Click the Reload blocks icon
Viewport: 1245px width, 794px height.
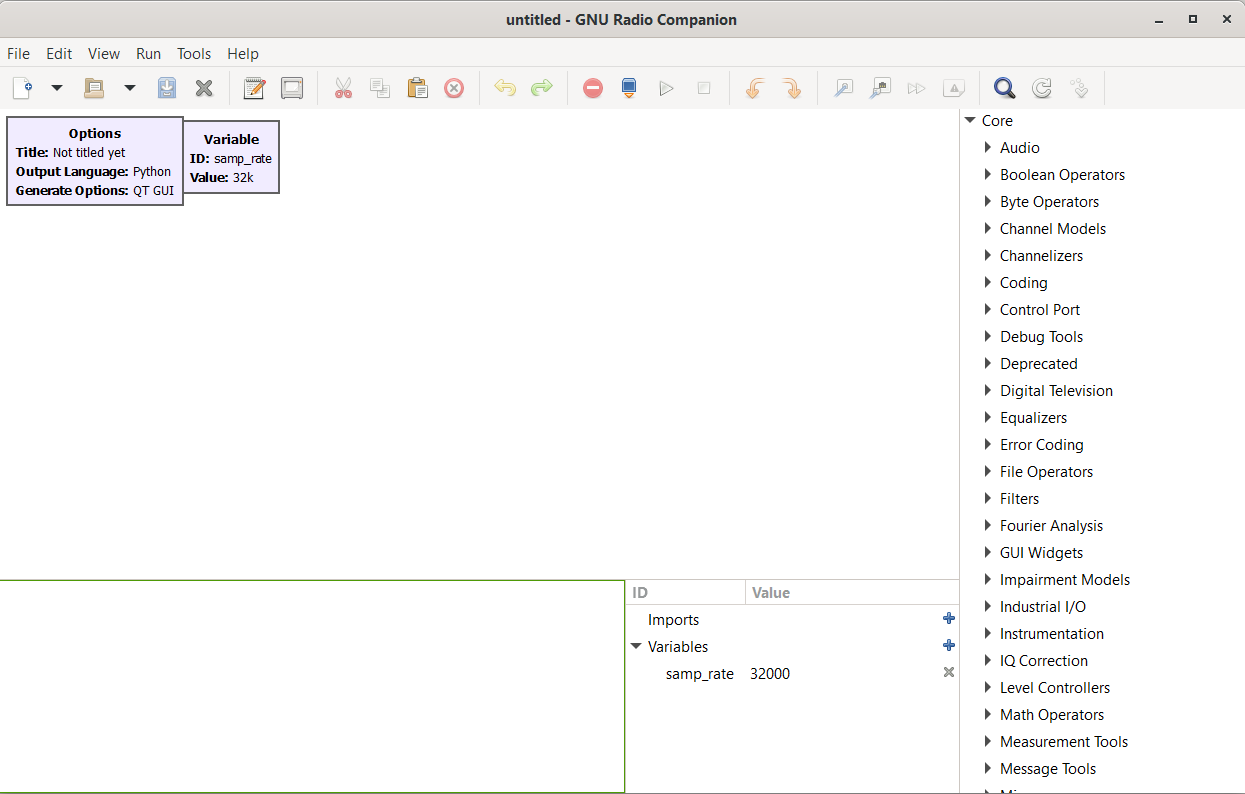(1041, 88)
